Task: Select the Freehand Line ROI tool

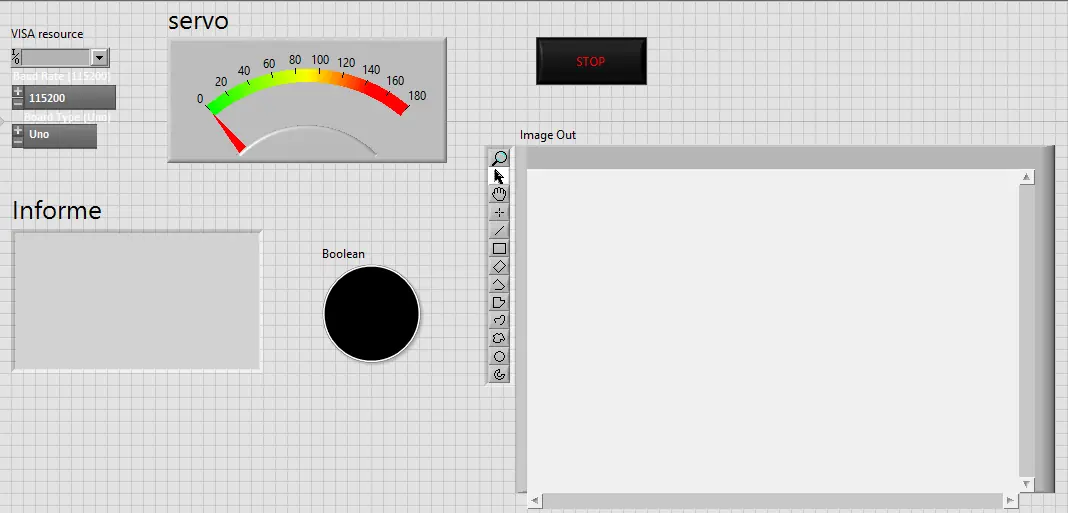Action: point(499,320)
